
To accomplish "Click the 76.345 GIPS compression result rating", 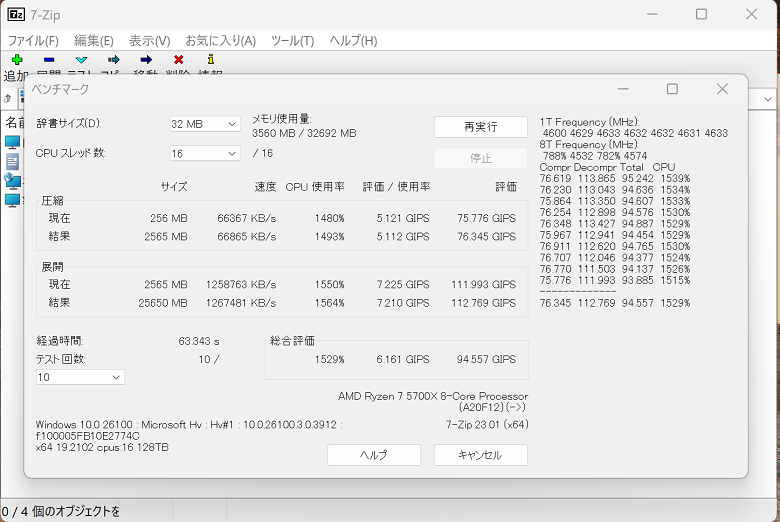I will (x=486, y=237).
